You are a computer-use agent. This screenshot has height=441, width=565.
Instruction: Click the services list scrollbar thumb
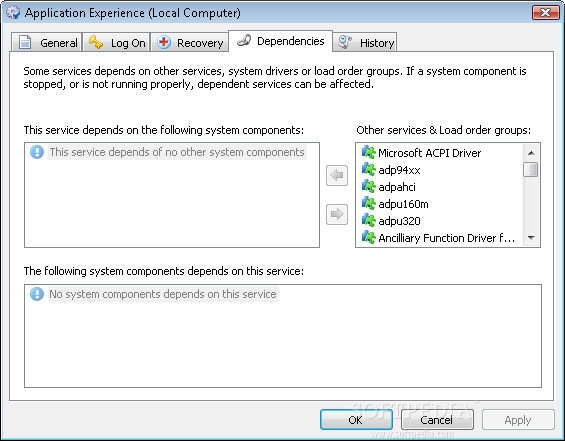pyautogui.click(x=531, y=169)
